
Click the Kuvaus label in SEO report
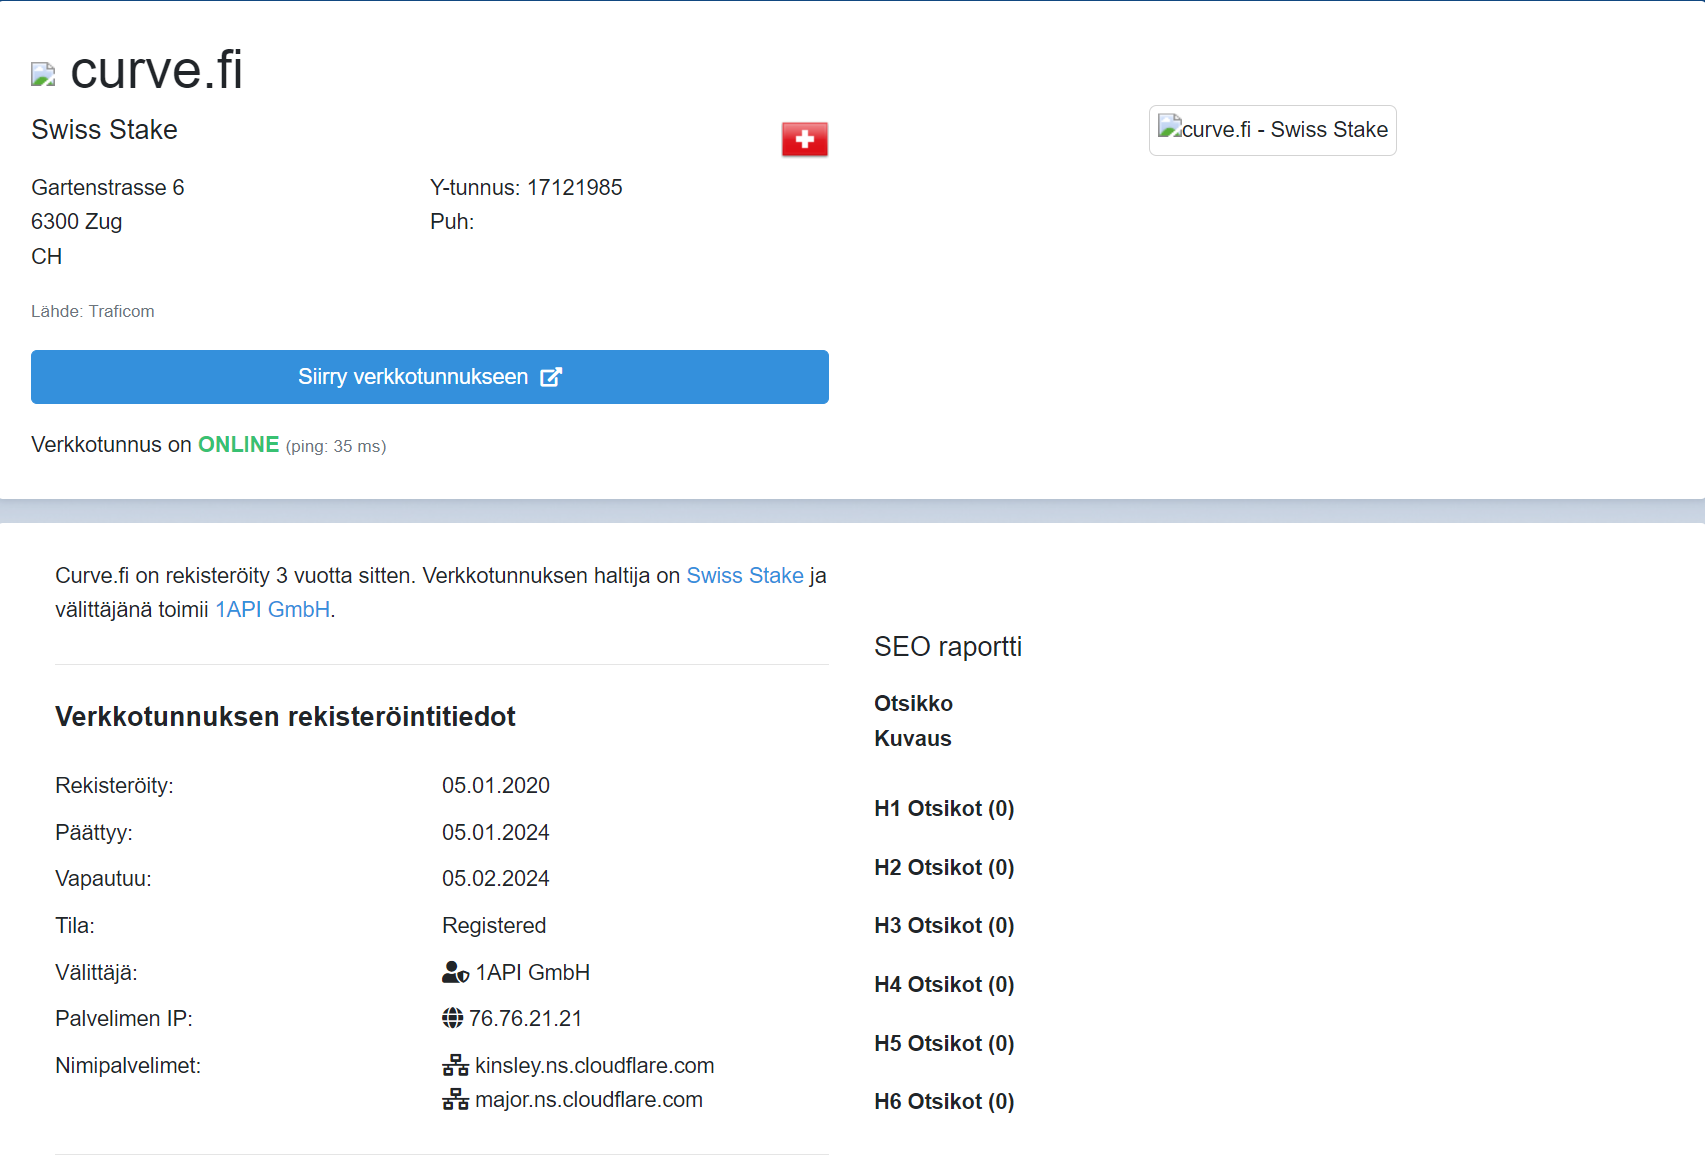(x=913, y=738)
